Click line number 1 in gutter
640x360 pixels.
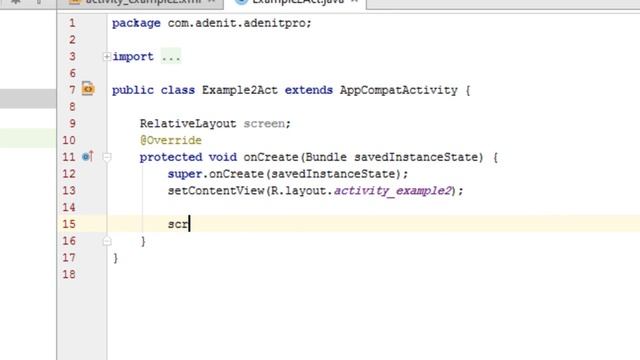[x=72, y=23]
